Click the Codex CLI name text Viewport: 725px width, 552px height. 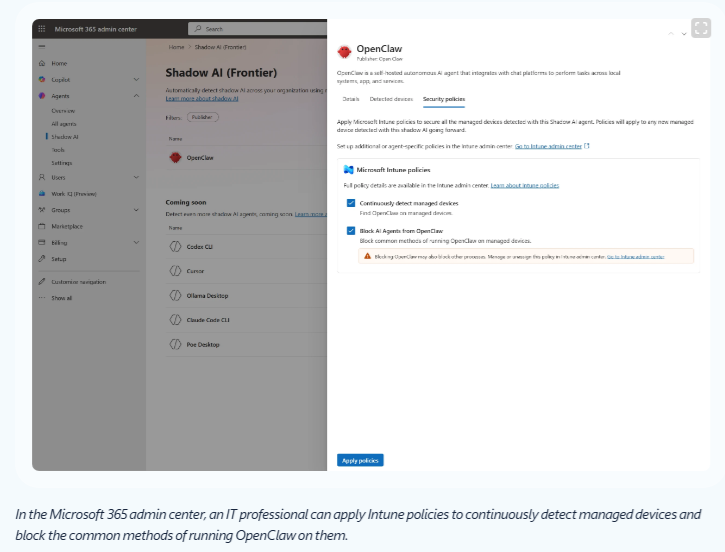(x=200, y=247)
